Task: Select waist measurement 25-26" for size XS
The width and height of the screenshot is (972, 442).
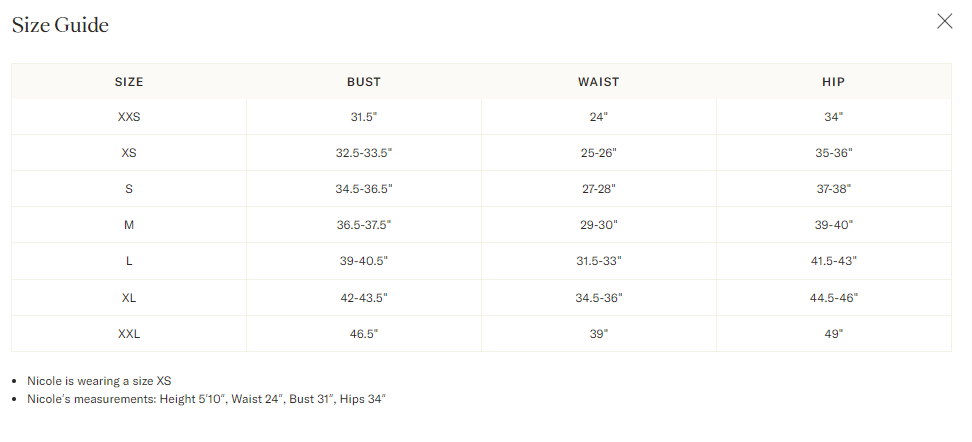Action: 599,153
